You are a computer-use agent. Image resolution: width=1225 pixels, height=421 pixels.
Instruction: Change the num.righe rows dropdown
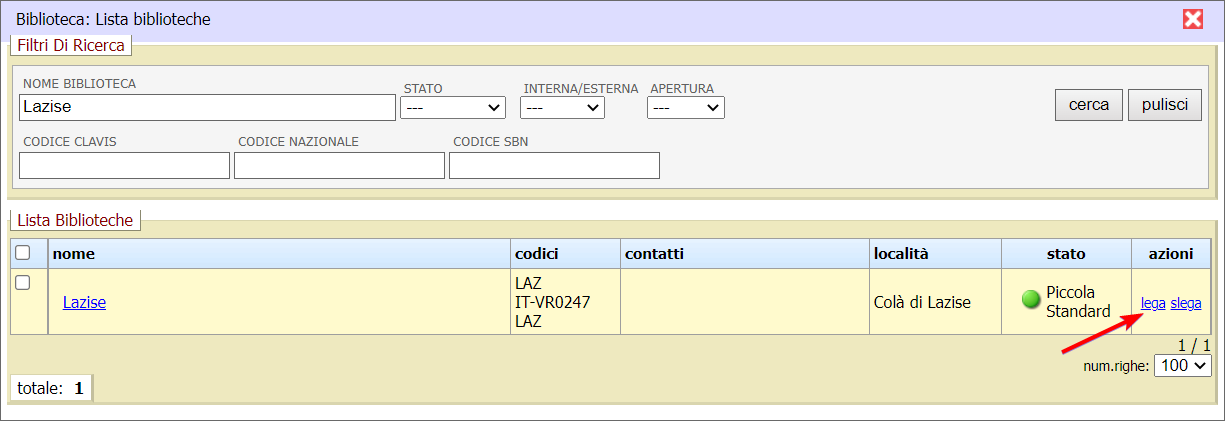pyautogui.click(x=1182, y=366)
